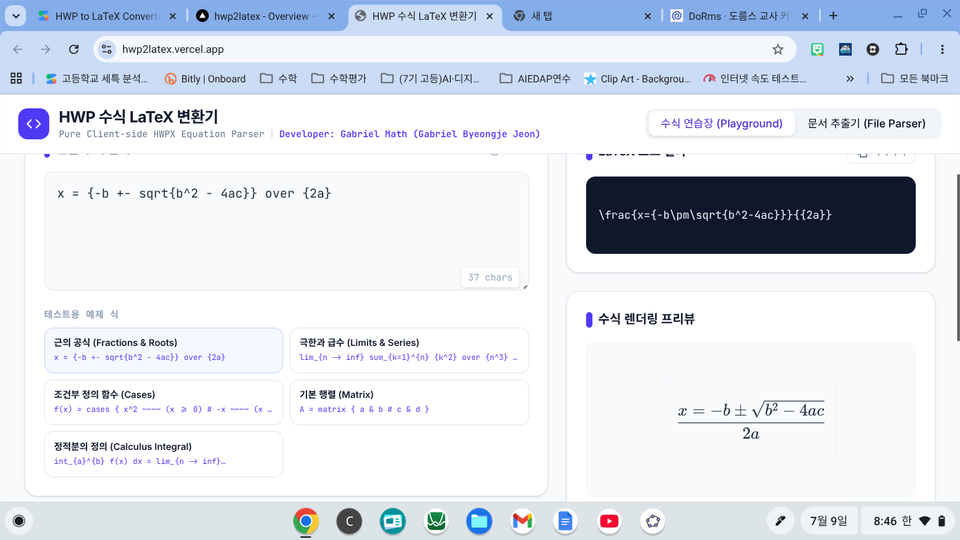Close the hwp2latex Overview tab
The image size is (960, 540).
(331, 17)
